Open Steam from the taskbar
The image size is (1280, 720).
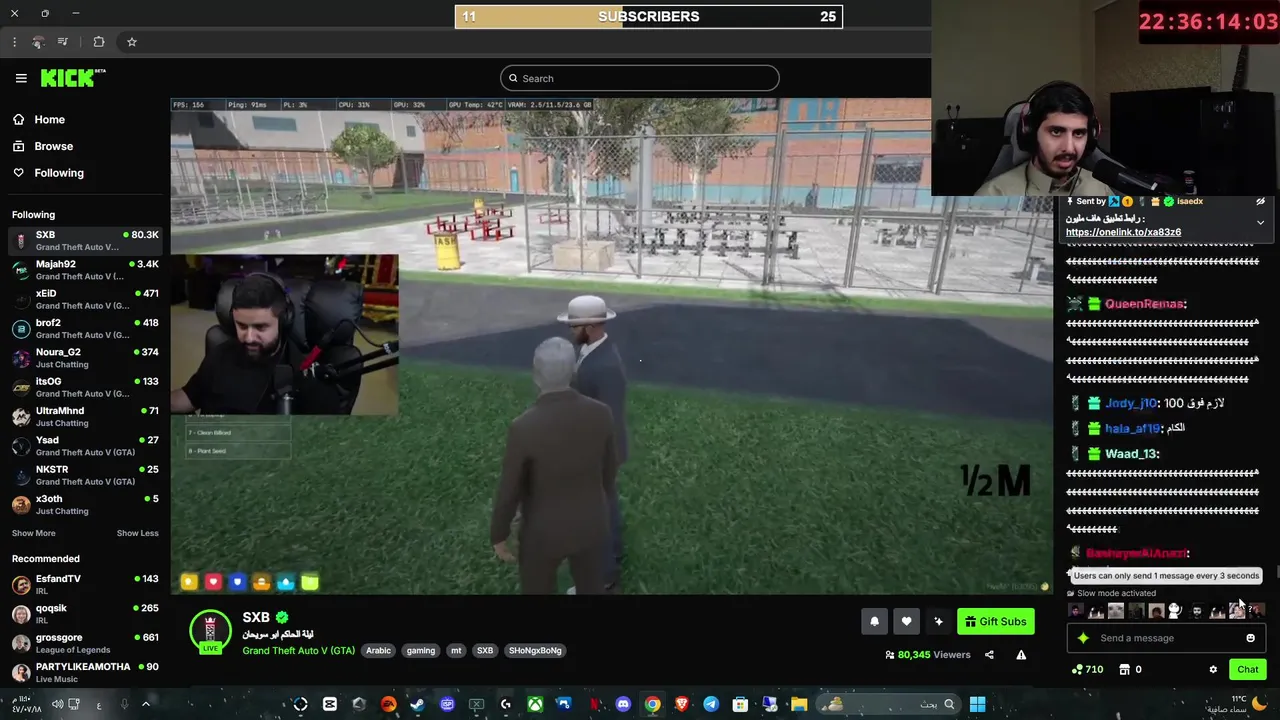tap(417, 704)
